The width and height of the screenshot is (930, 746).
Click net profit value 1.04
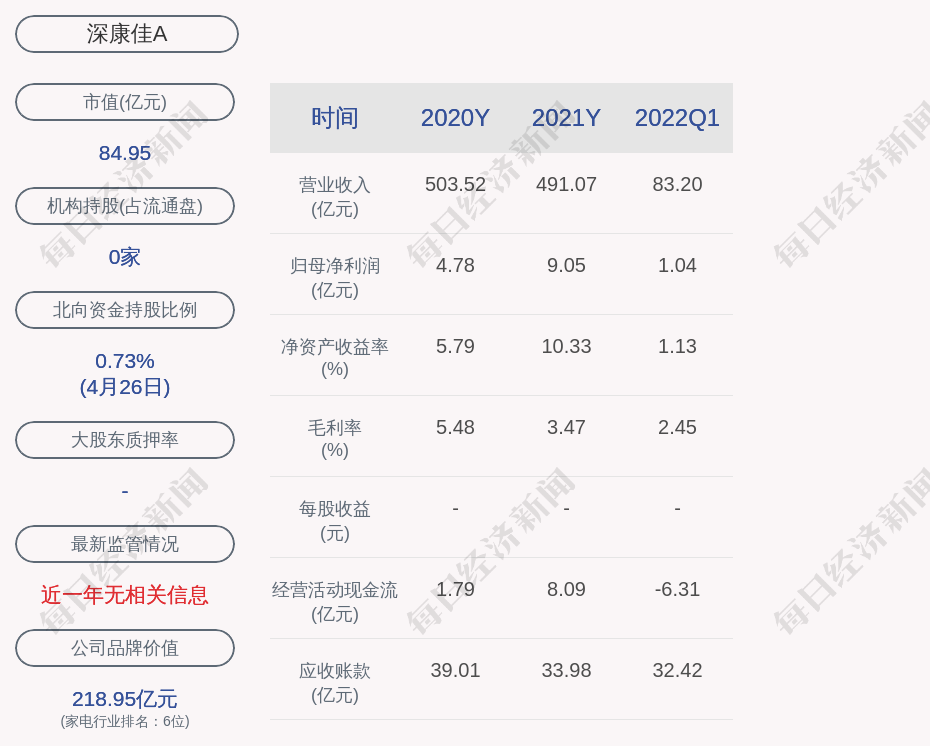[x=677, y=266]
